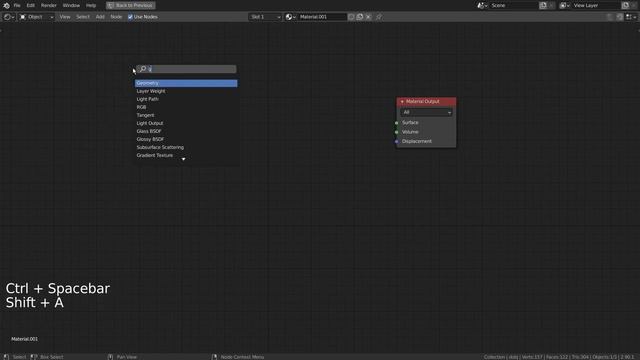This screenshot has width=640, height=360.
Task: Collapse the Material Output node triangle
Action: 402,101
